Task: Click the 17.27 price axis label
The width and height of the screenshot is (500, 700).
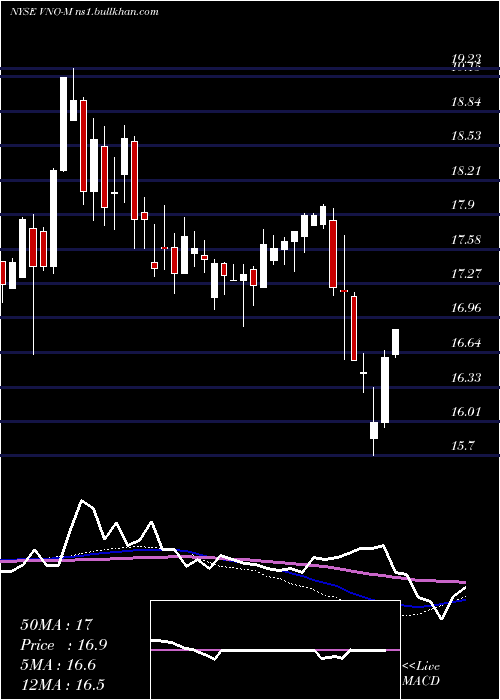Action: tap(466, 274)
